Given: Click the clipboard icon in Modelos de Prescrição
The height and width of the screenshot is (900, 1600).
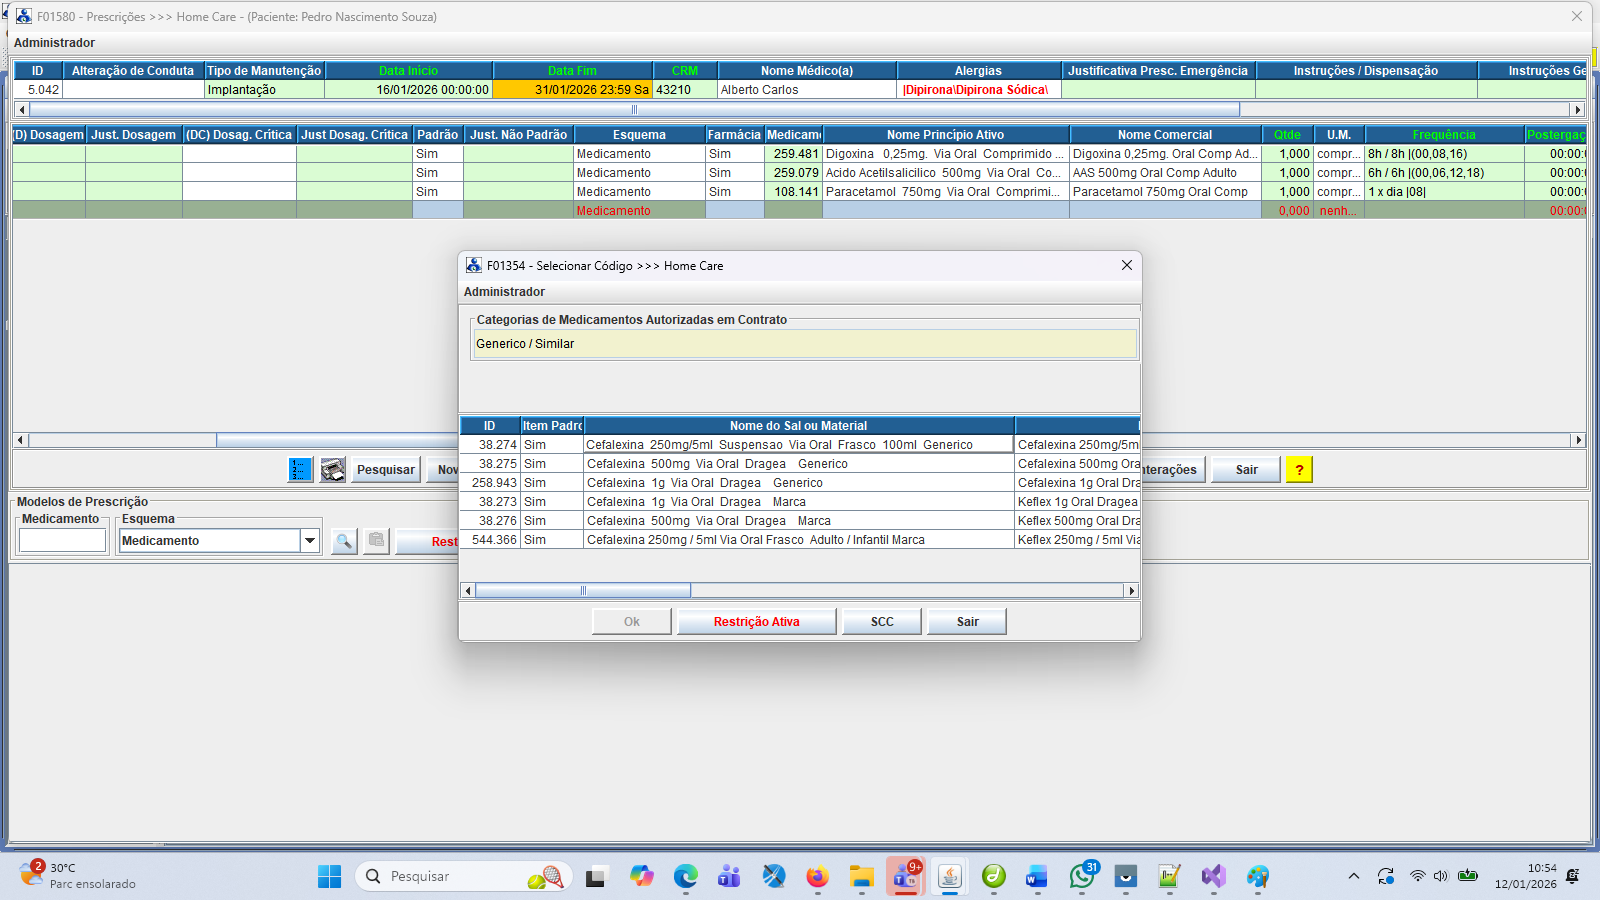Looking at the screenshot, I should point(376,541).
